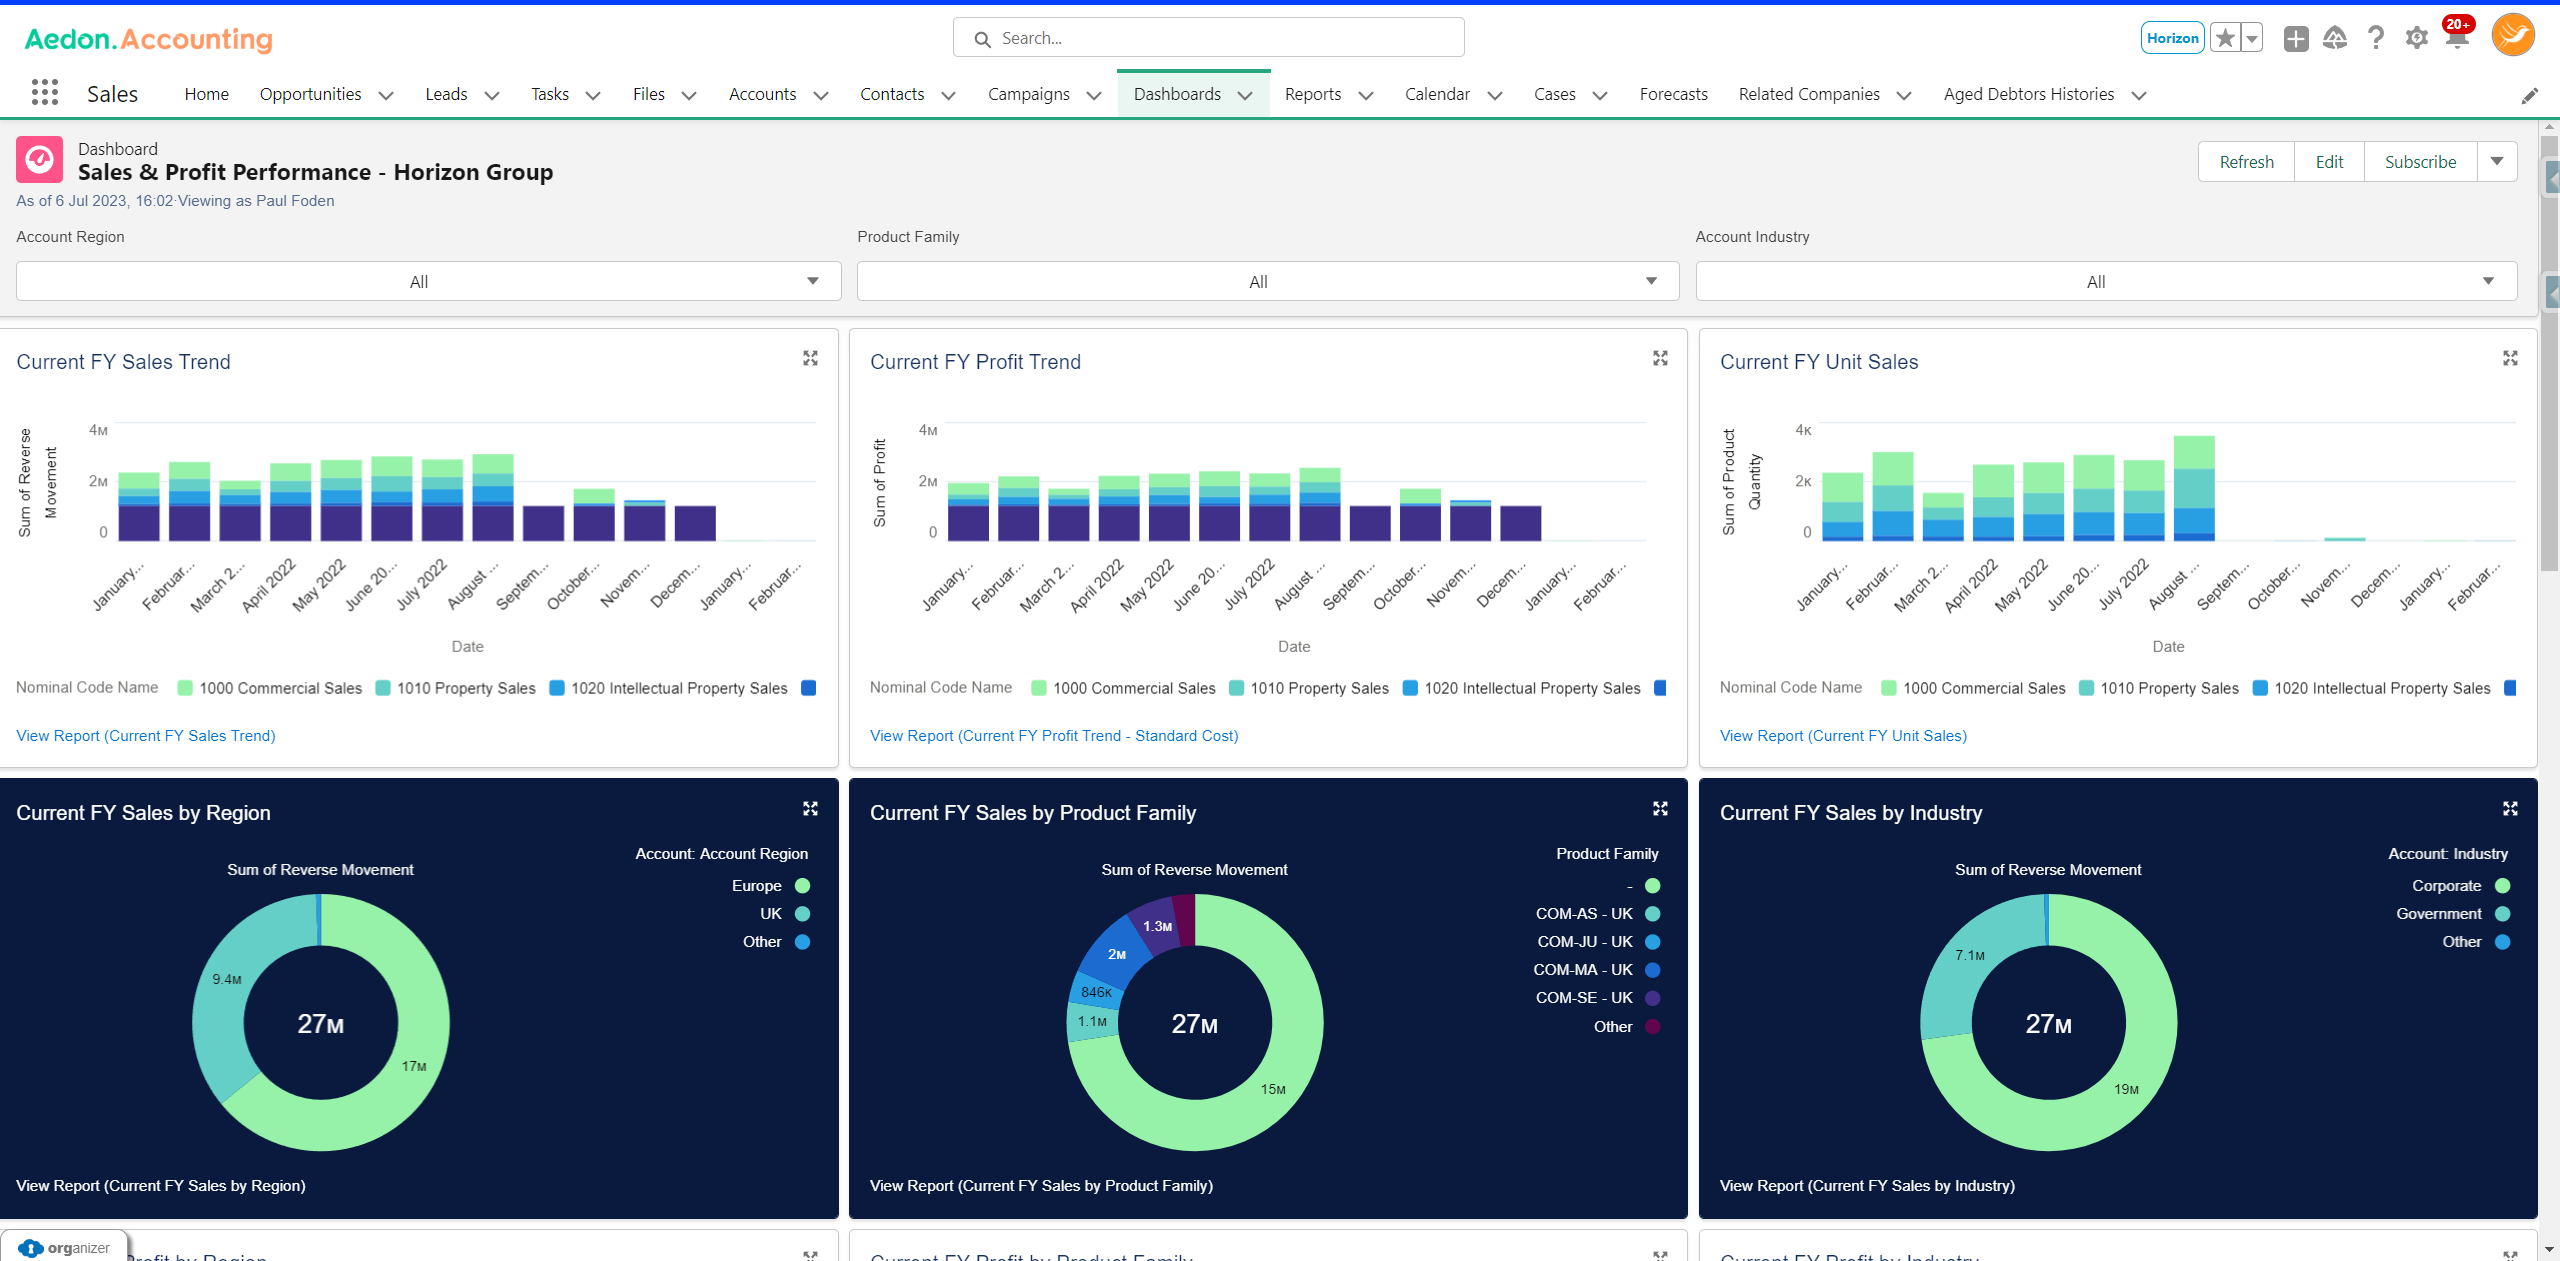
Task: View Report Current FY Sales Trend link
Action: [145, 735]
